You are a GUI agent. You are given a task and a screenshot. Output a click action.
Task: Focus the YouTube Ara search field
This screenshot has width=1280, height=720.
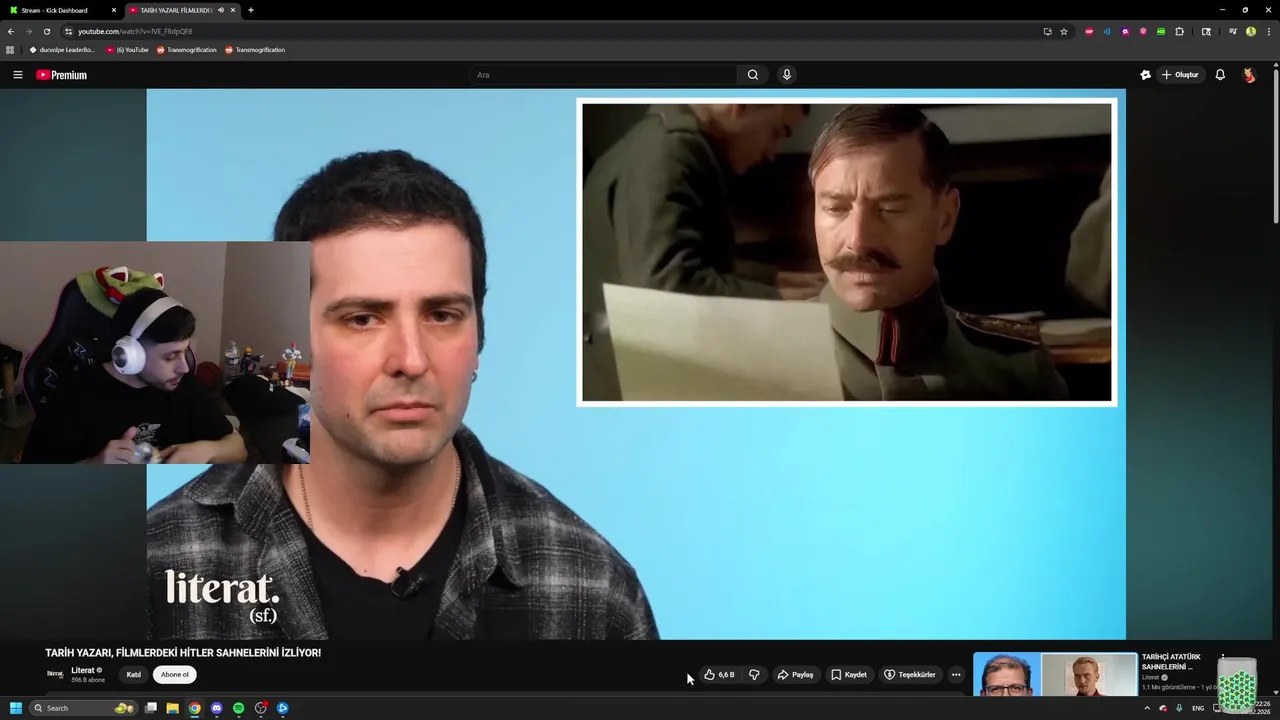tap(603, 75)
